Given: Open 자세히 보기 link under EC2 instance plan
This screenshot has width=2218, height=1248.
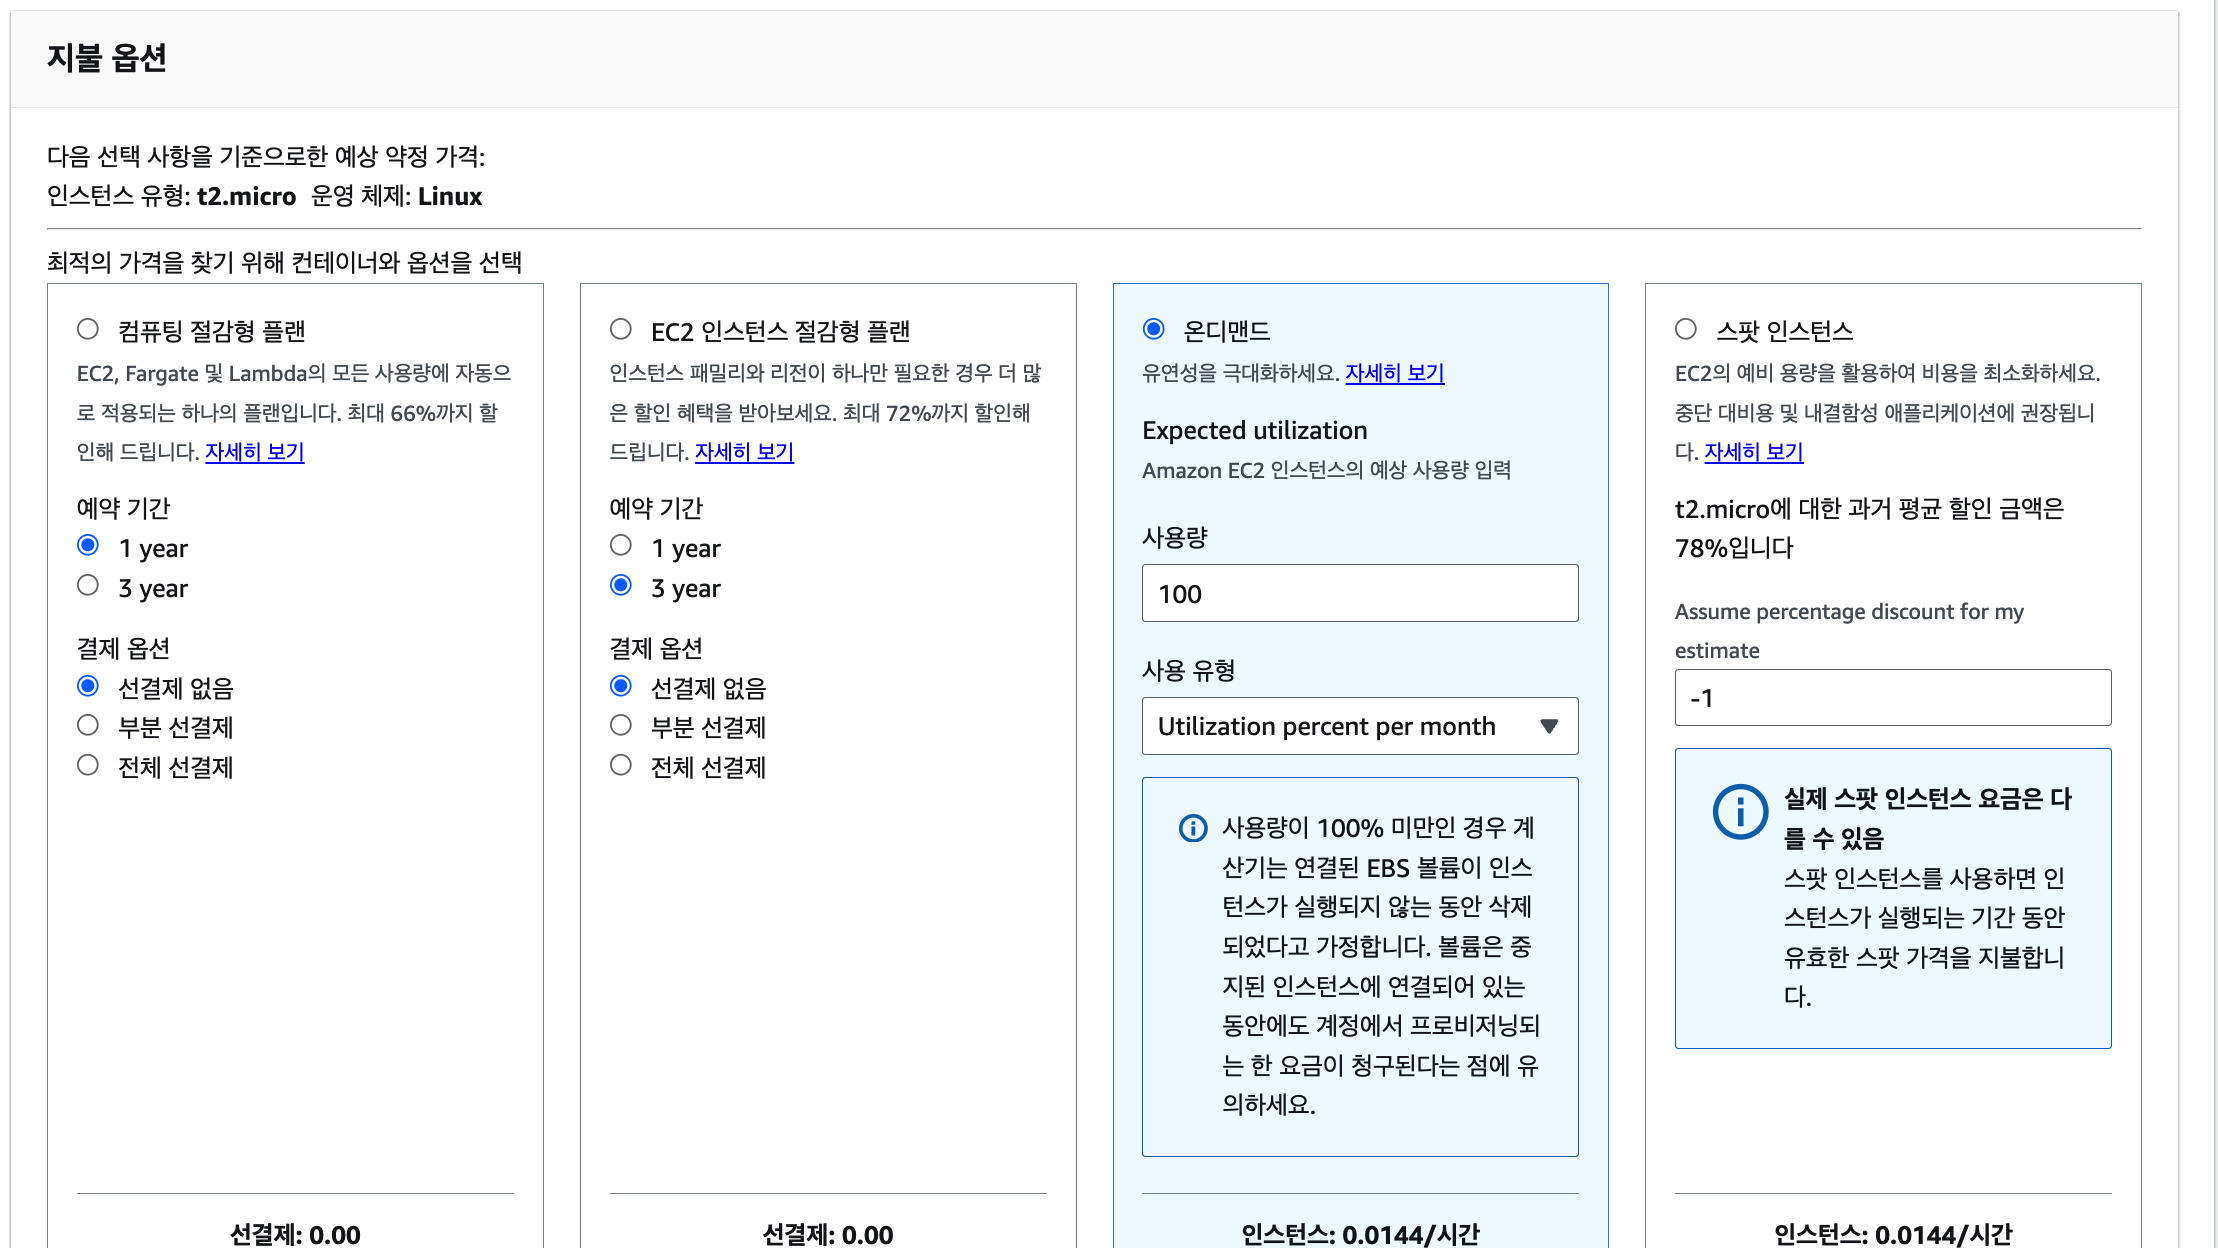Looking at the screenshot, I should tap(744, 452).
